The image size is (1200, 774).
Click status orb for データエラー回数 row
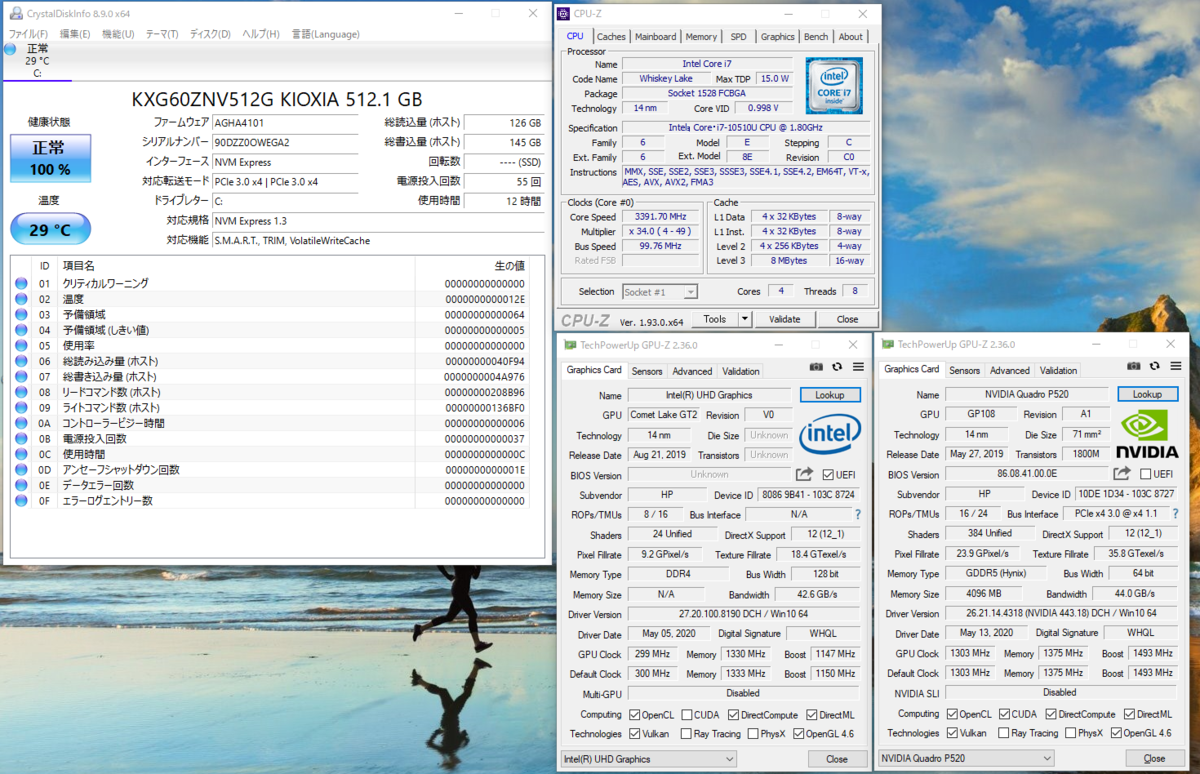pyautogui.click(x=22, y=485)
